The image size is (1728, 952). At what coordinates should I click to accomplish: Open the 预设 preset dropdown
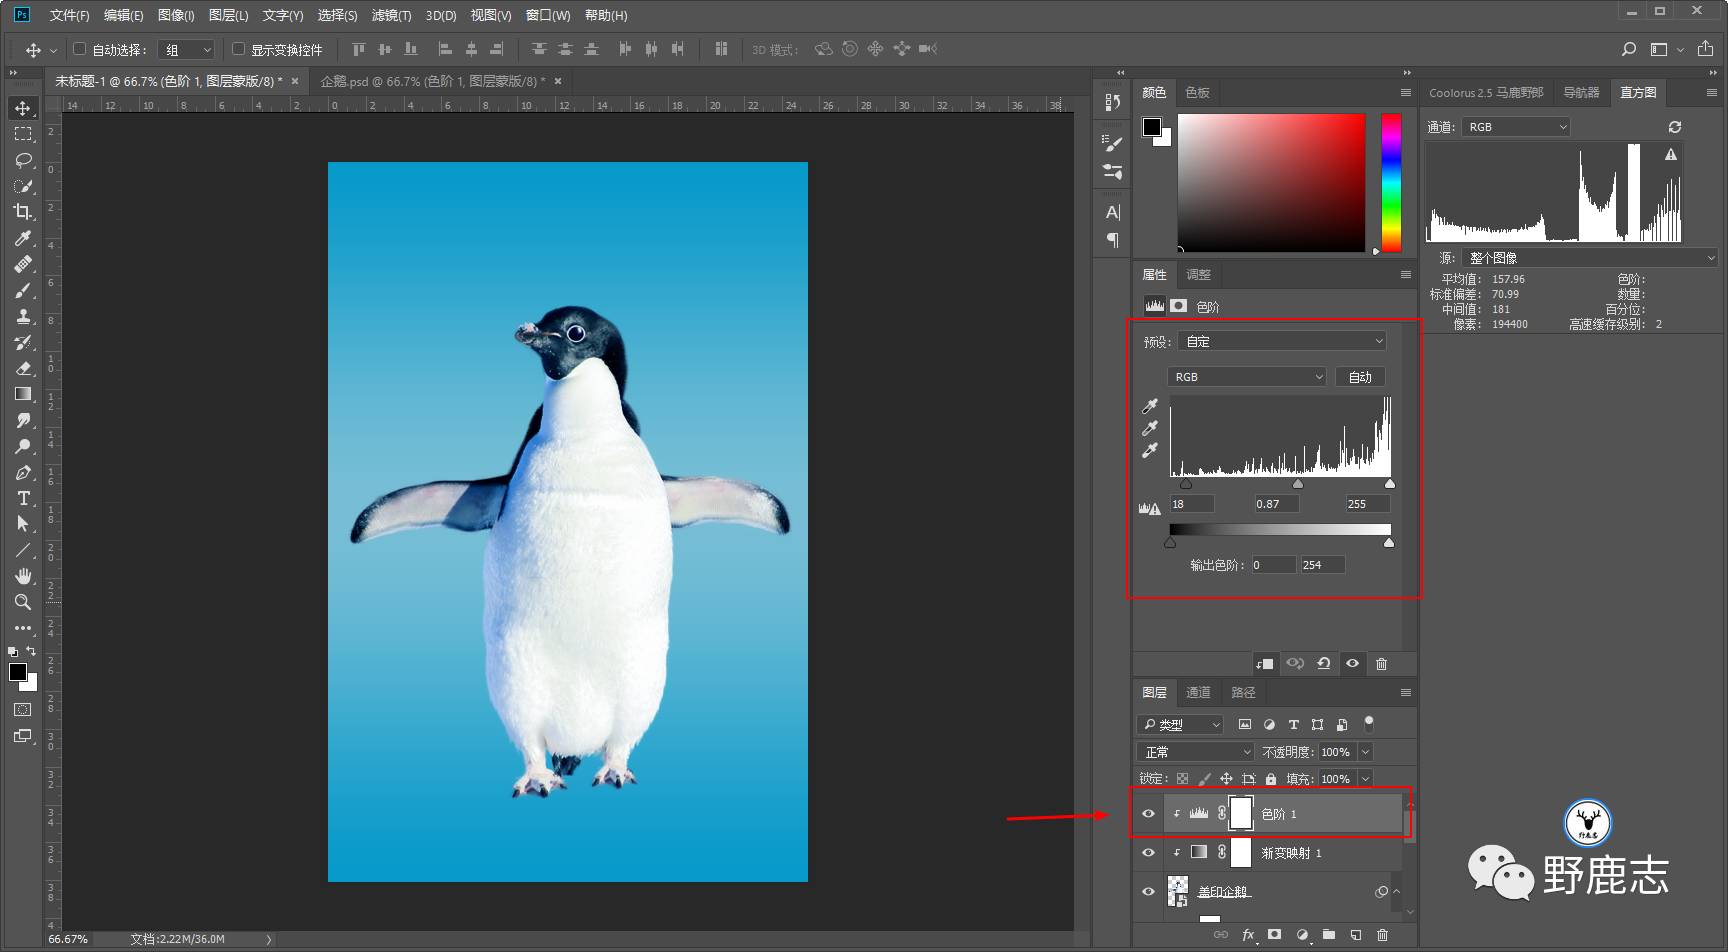click(1282, 342)
